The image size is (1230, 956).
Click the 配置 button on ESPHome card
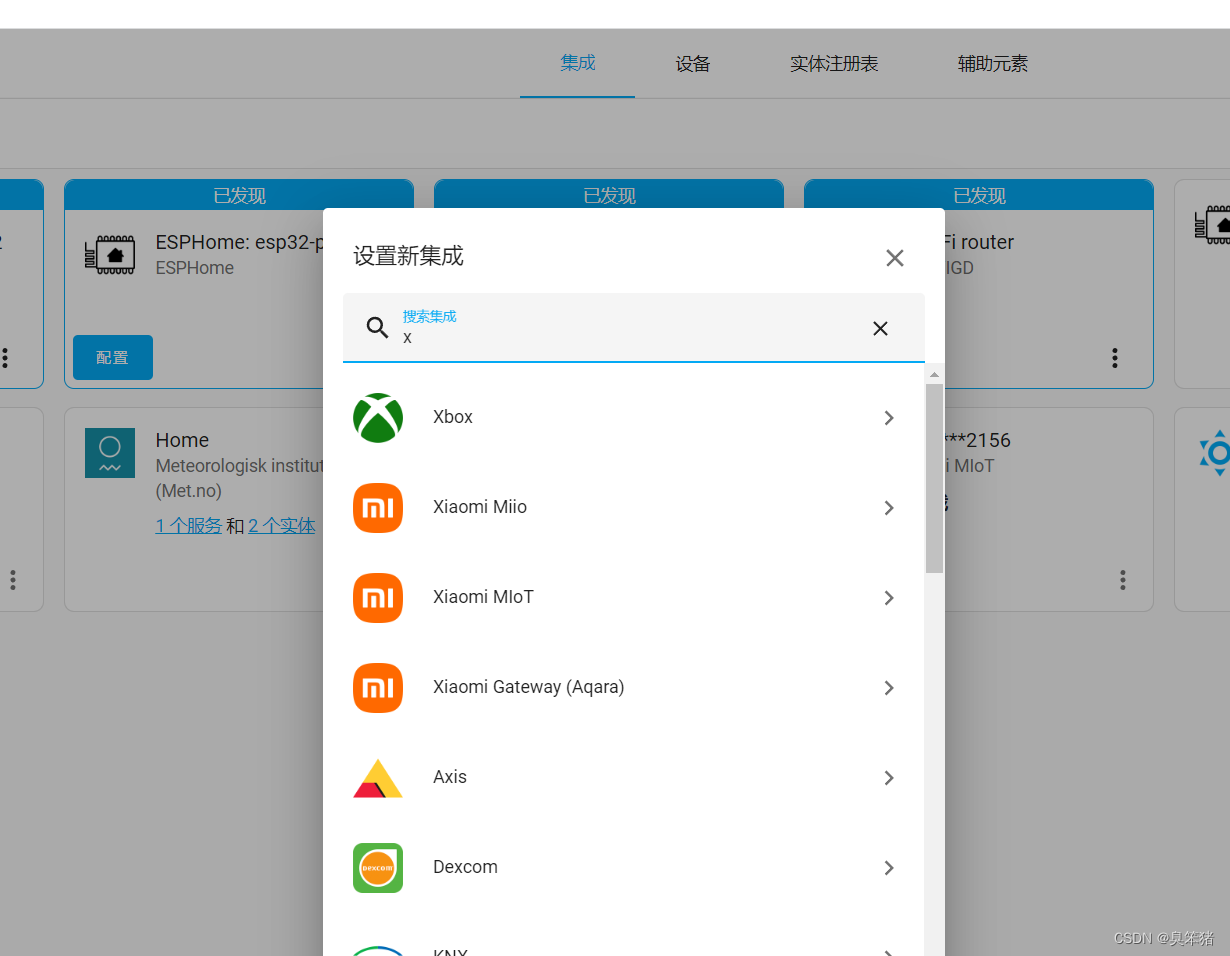tap(113, 358)
